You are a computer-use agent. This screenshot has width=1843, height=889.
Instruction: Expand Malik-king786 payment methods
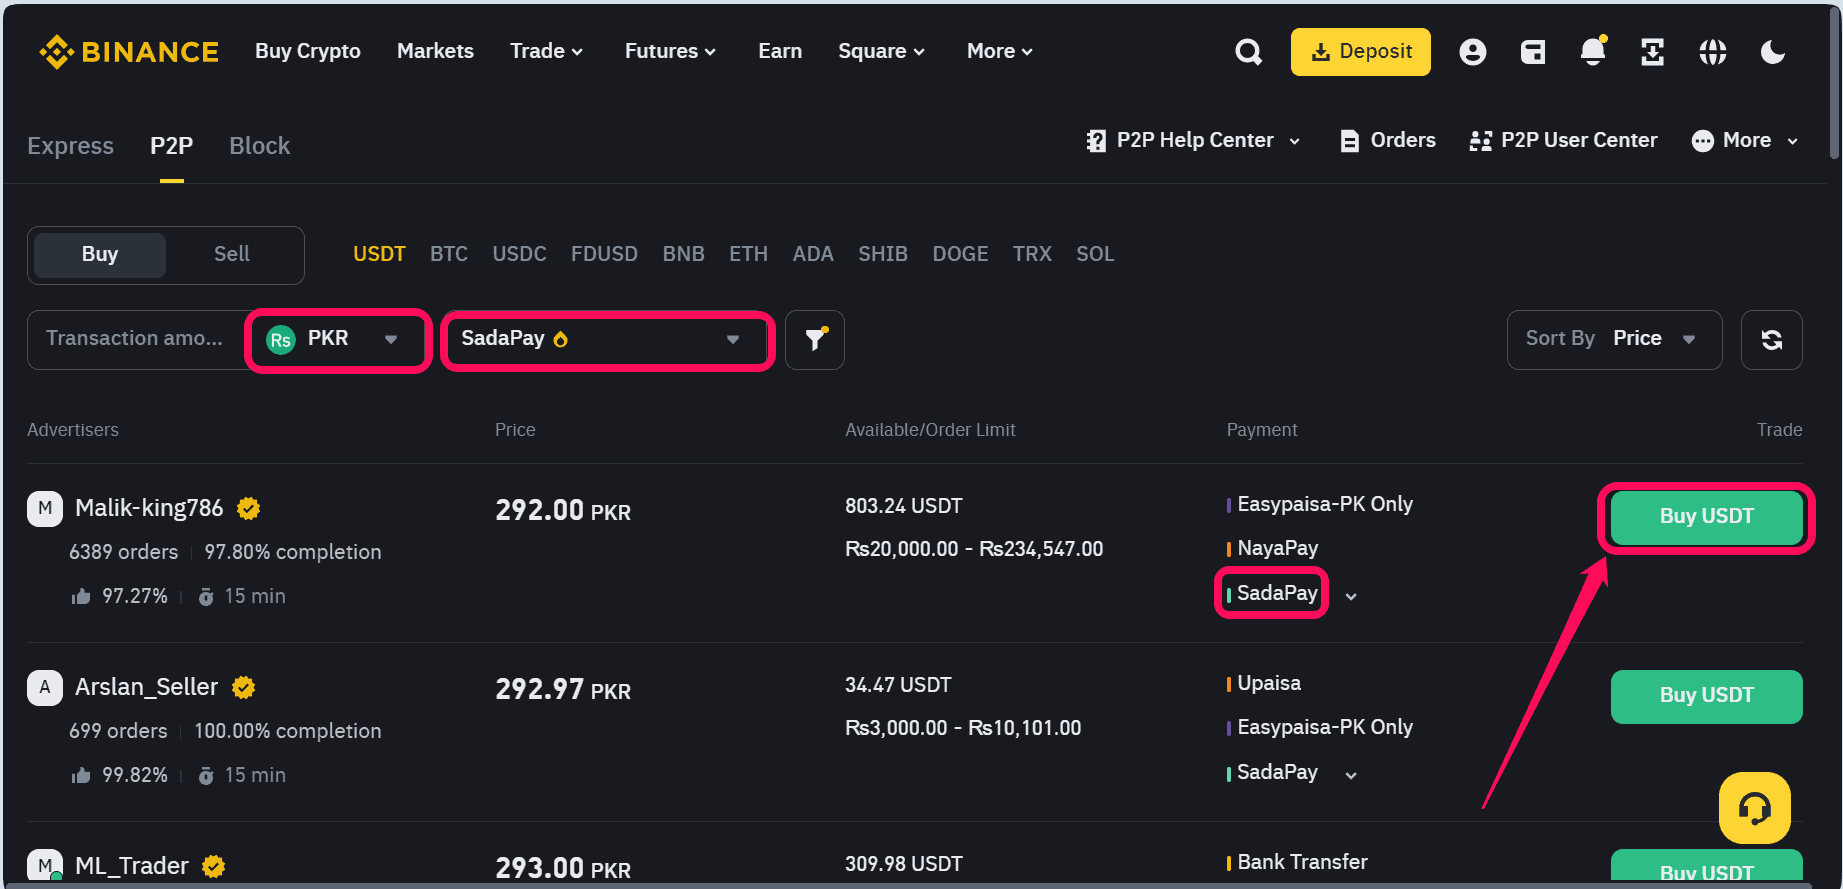tap(1351, 596)
